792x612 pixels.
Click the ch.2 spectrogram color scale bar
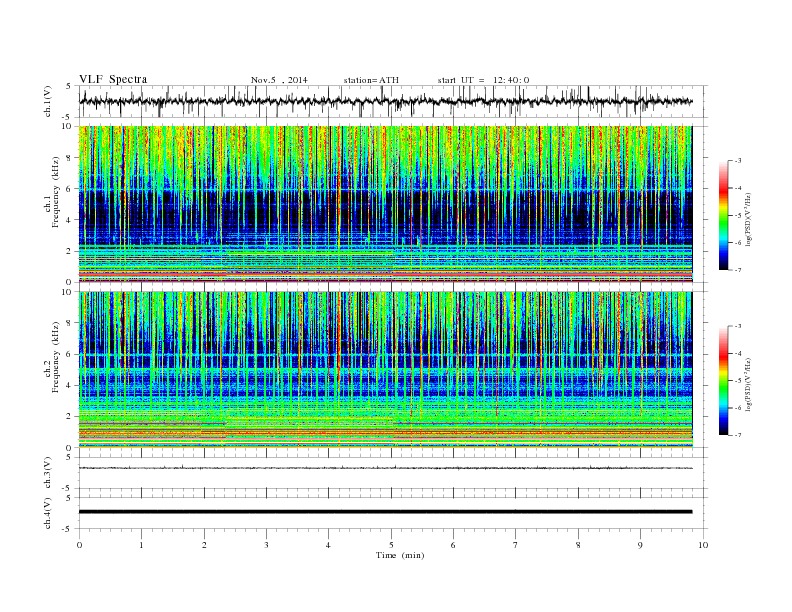point(723,380)
